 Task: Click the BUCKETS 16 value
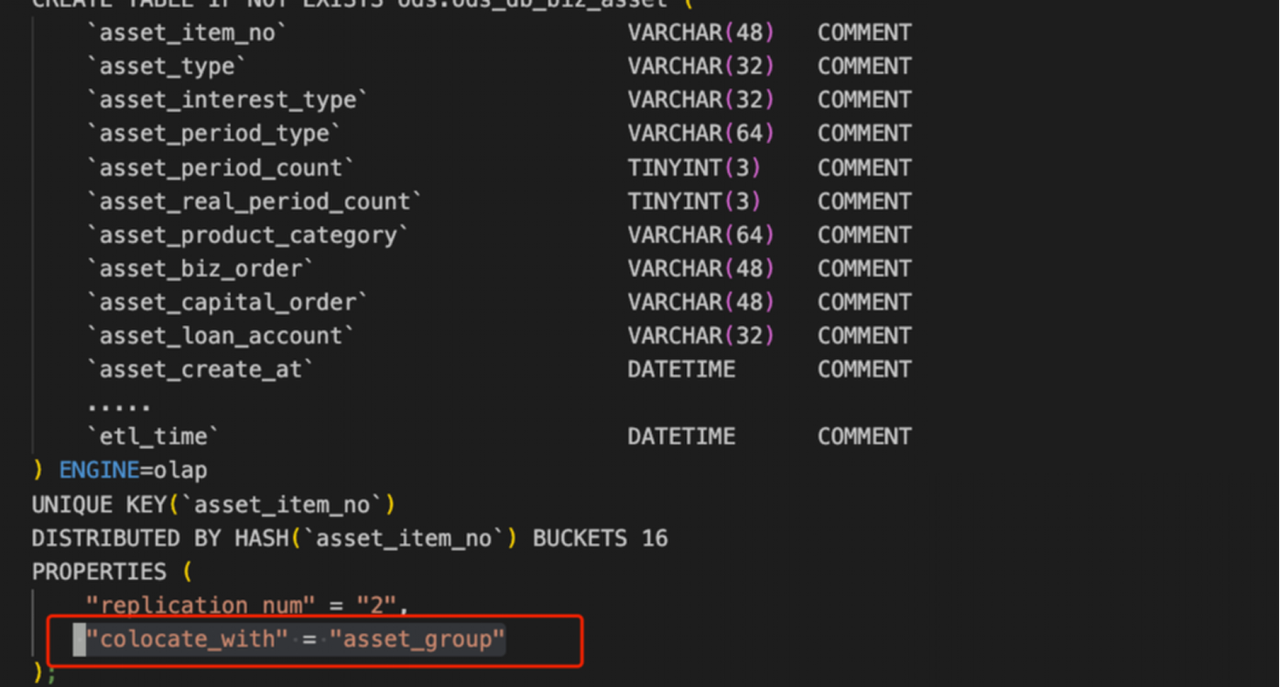coord(600,538)
